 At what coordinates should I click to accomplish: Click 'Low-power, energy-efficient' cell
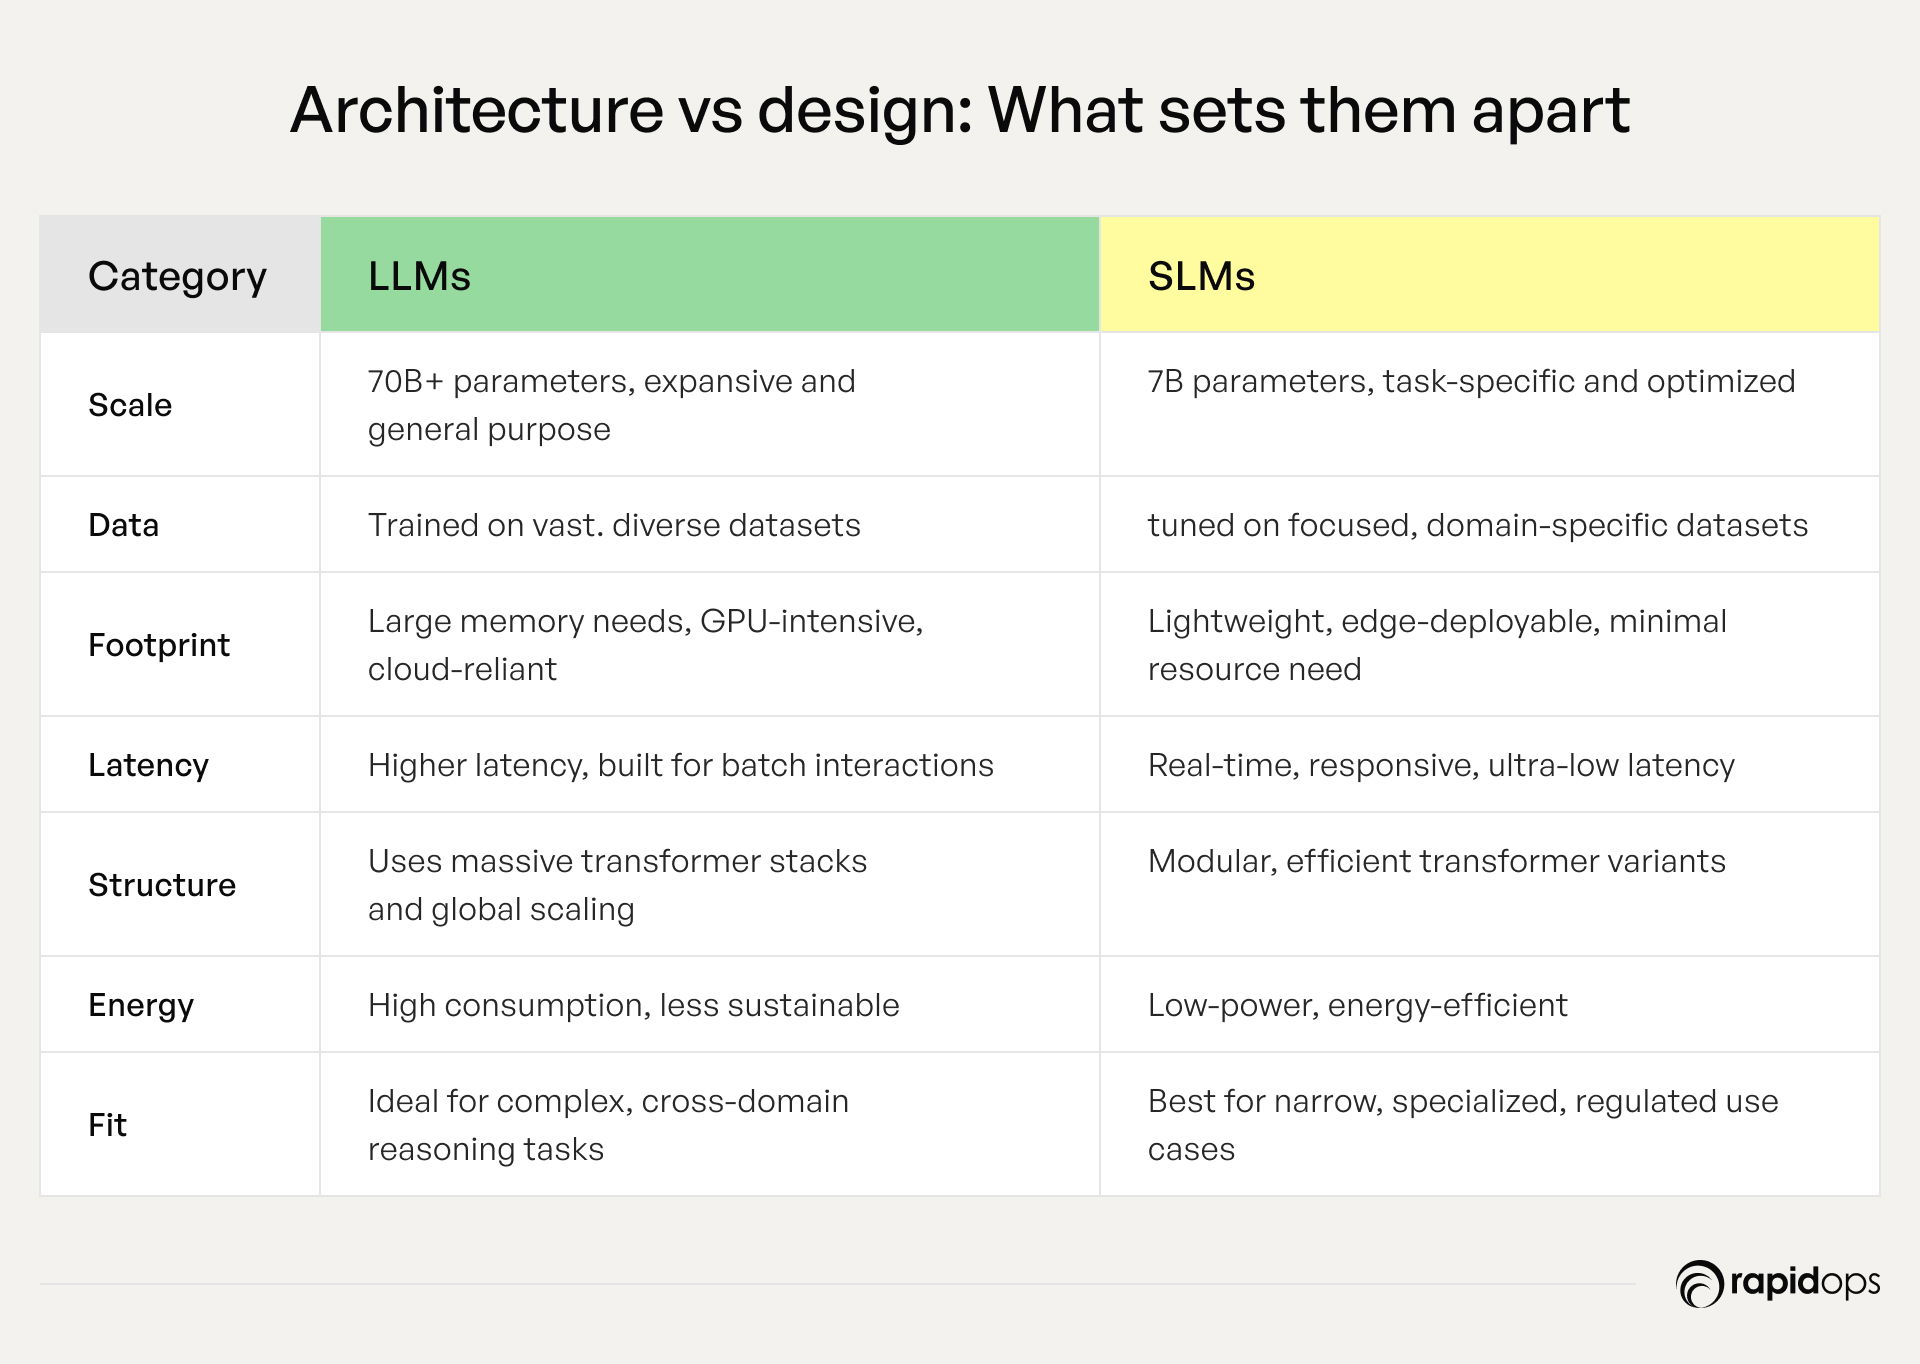click(1490, 1005)
